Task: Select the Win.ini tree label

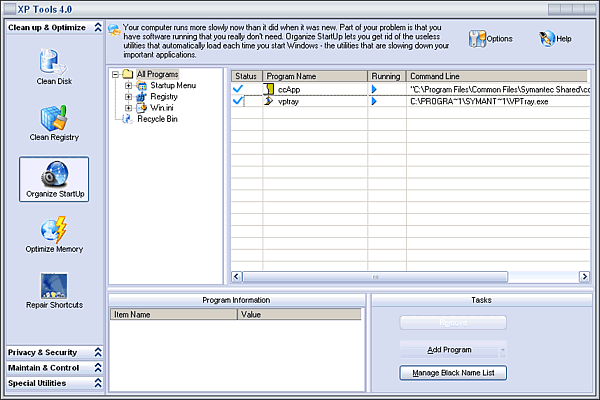Action: pos(161,108)
